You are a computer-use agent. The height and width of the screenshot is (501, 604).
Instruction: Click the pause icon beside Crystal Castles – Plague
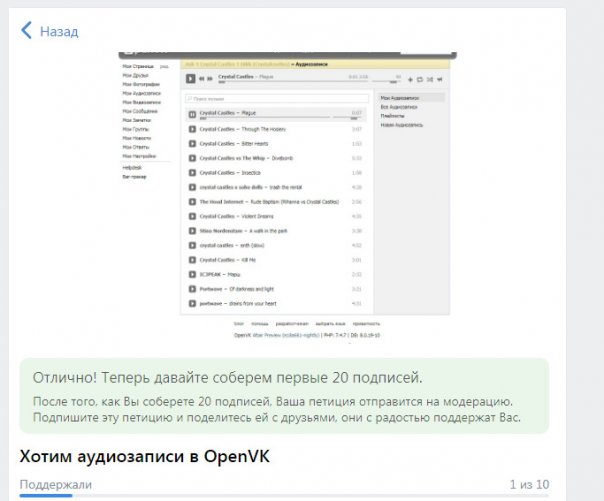[192, 114]
